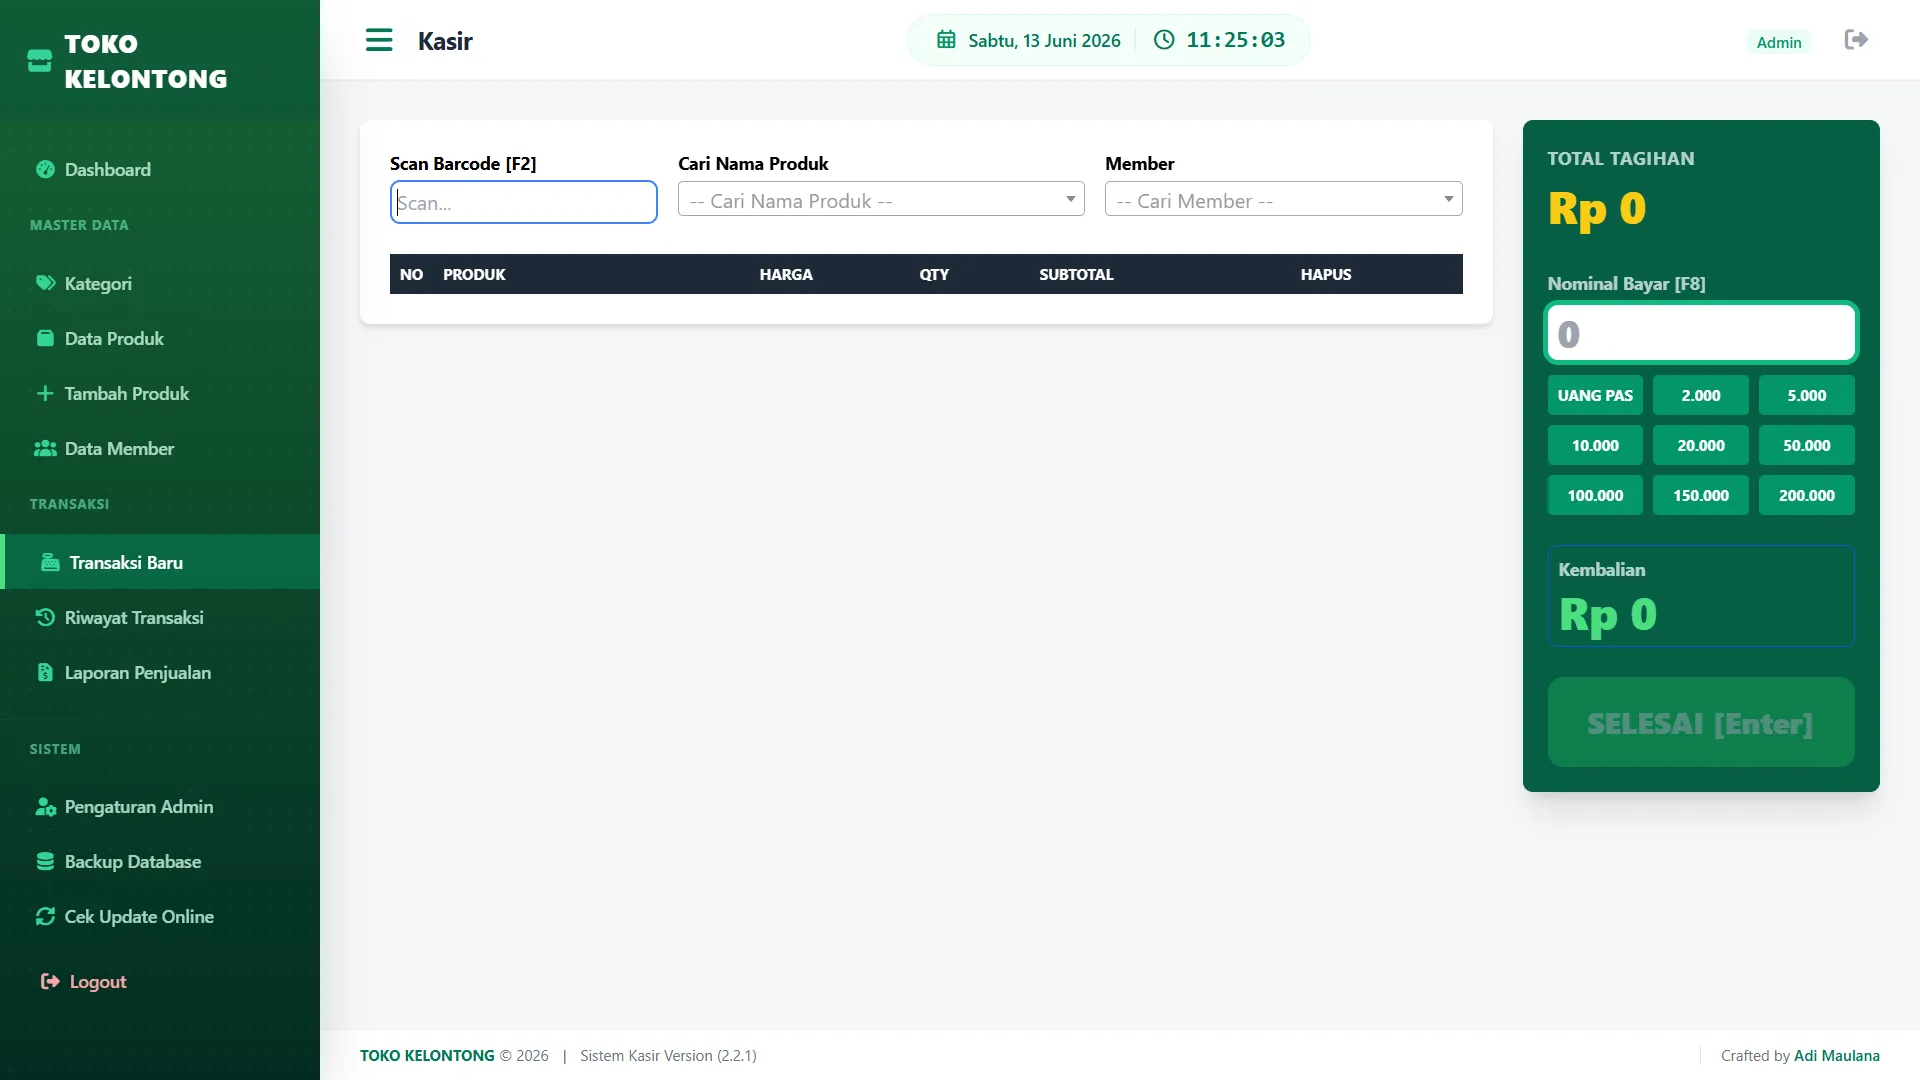Click the HAPUS column header

point(1326,274)
